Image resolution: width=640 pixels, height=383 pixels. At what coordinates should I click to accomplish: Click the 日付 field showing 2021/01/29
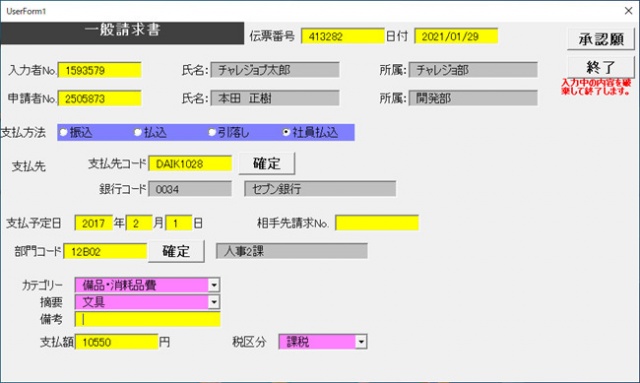point(456,36)
